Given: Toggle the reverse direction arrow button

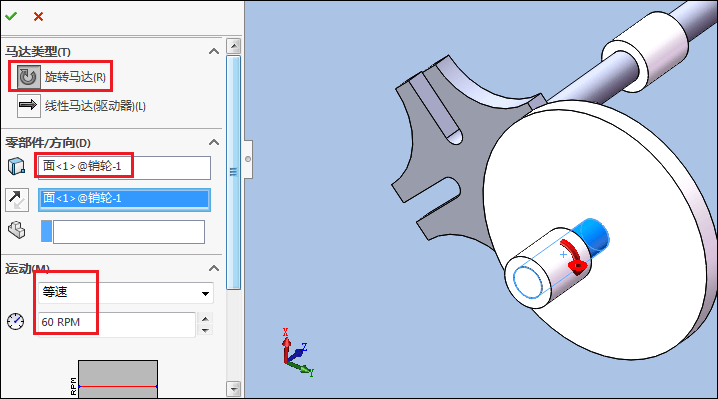Looking at the screenshot, I should (17, 200).
